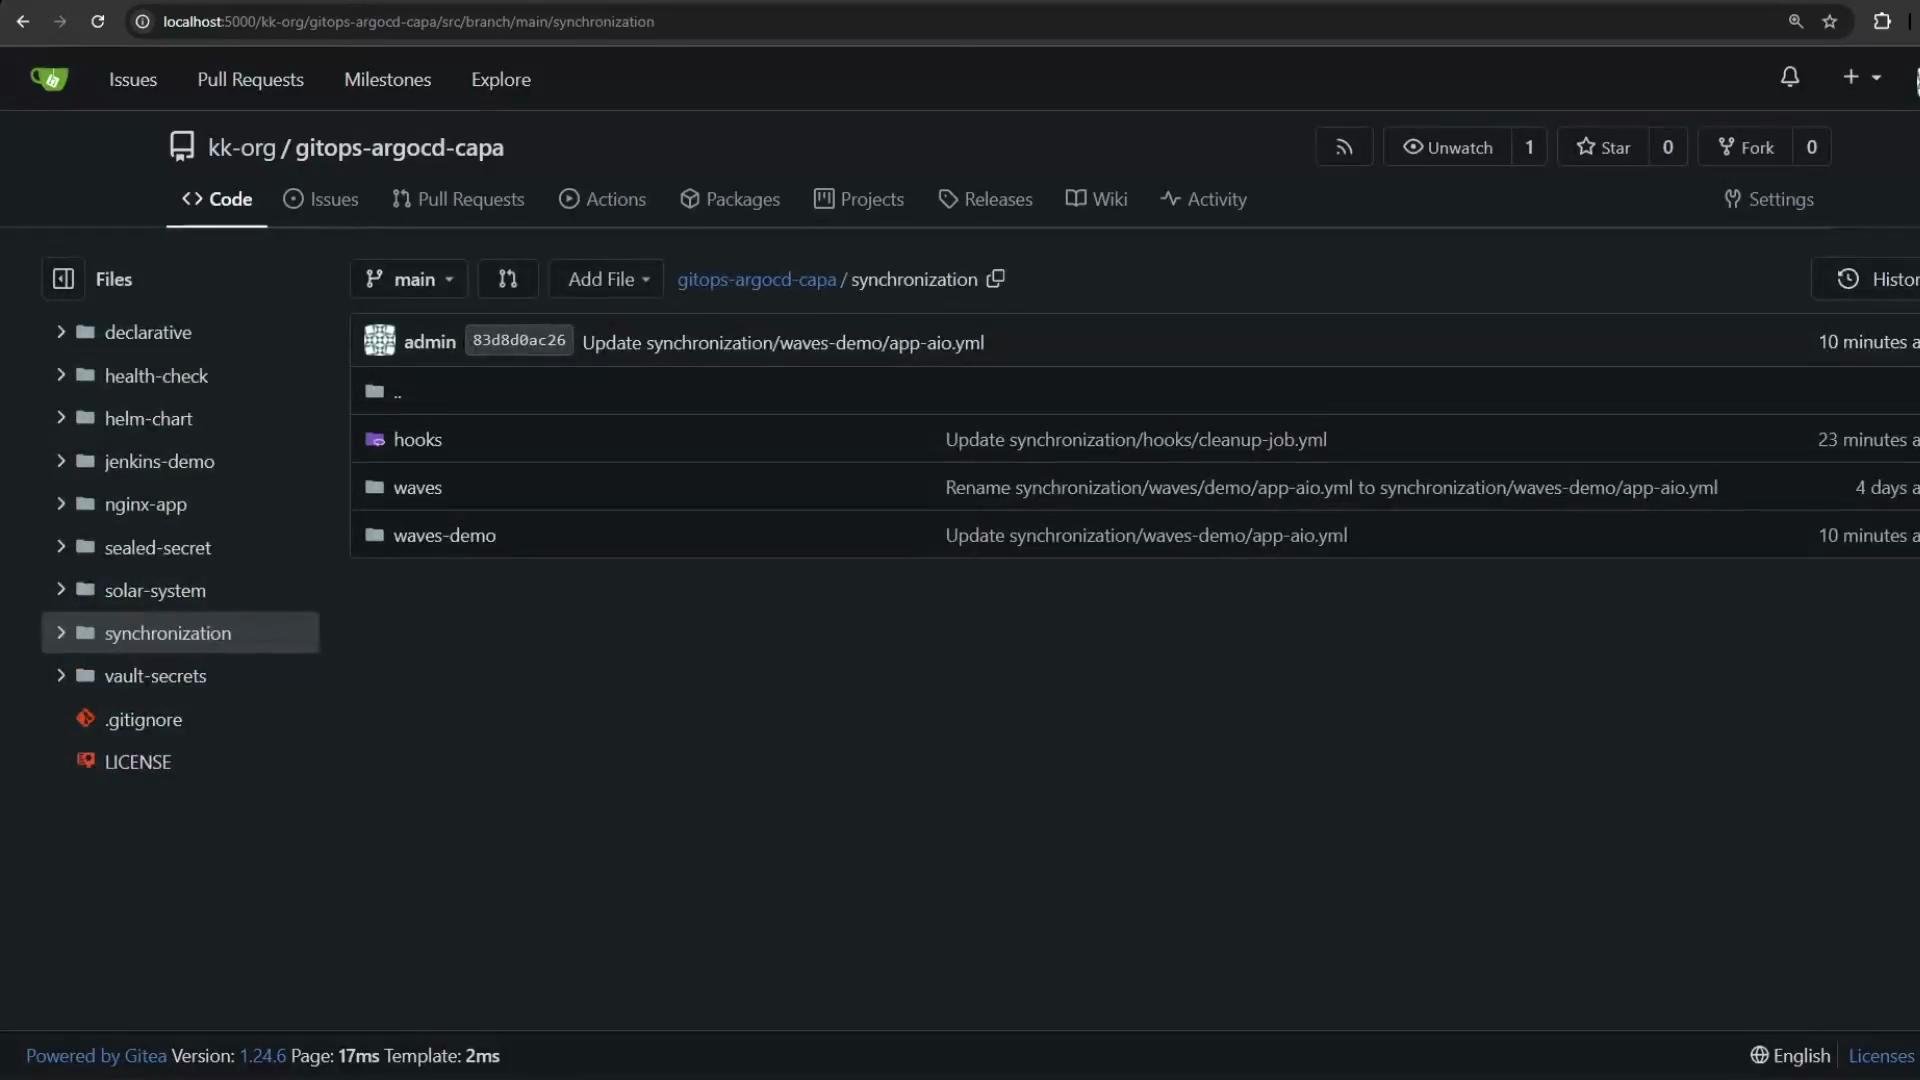Toggle the Files sidebar panel icon
This screenshot has height=1080, width=1920.
coord(63,279)
